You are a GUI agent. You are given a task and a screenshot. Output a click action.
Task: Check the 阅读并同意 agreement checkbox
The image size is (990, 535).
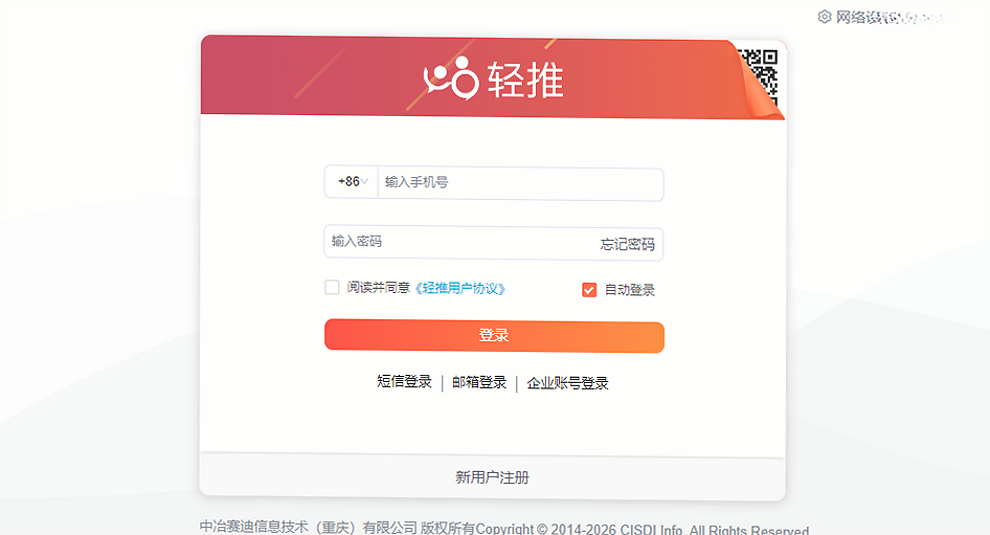332,287
